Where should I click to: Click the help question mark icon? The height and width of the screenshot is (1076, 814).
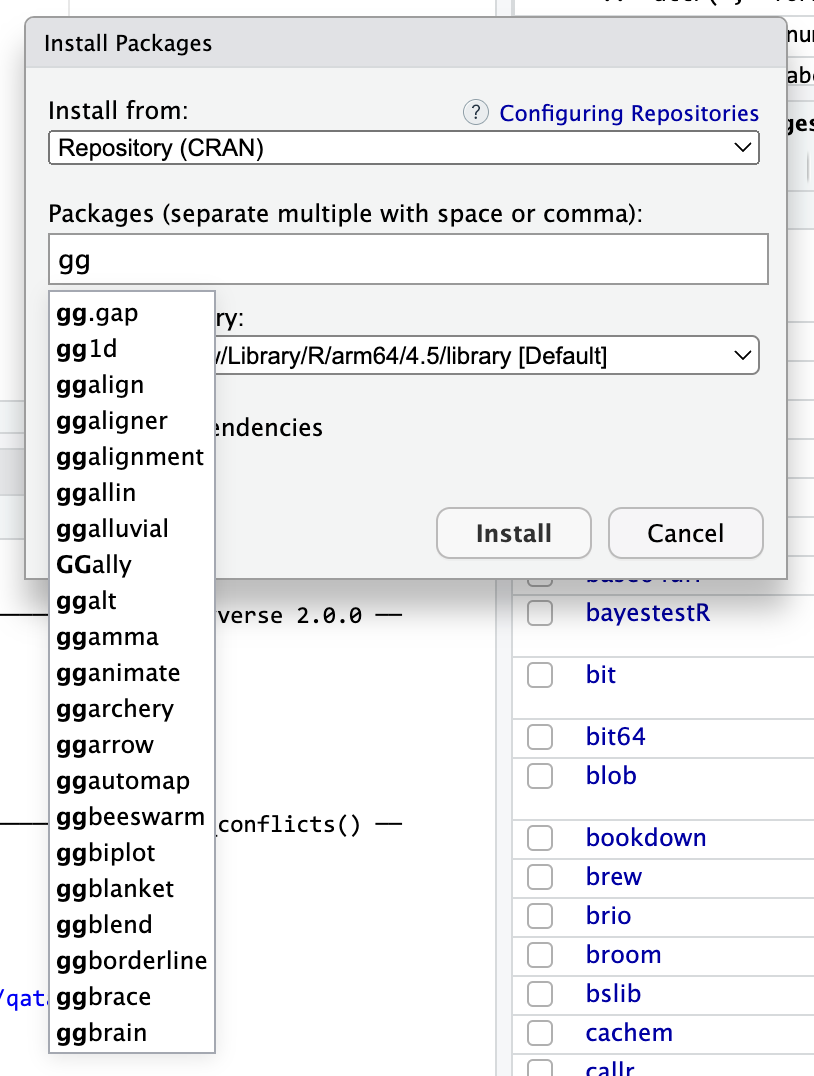point(476,113)
